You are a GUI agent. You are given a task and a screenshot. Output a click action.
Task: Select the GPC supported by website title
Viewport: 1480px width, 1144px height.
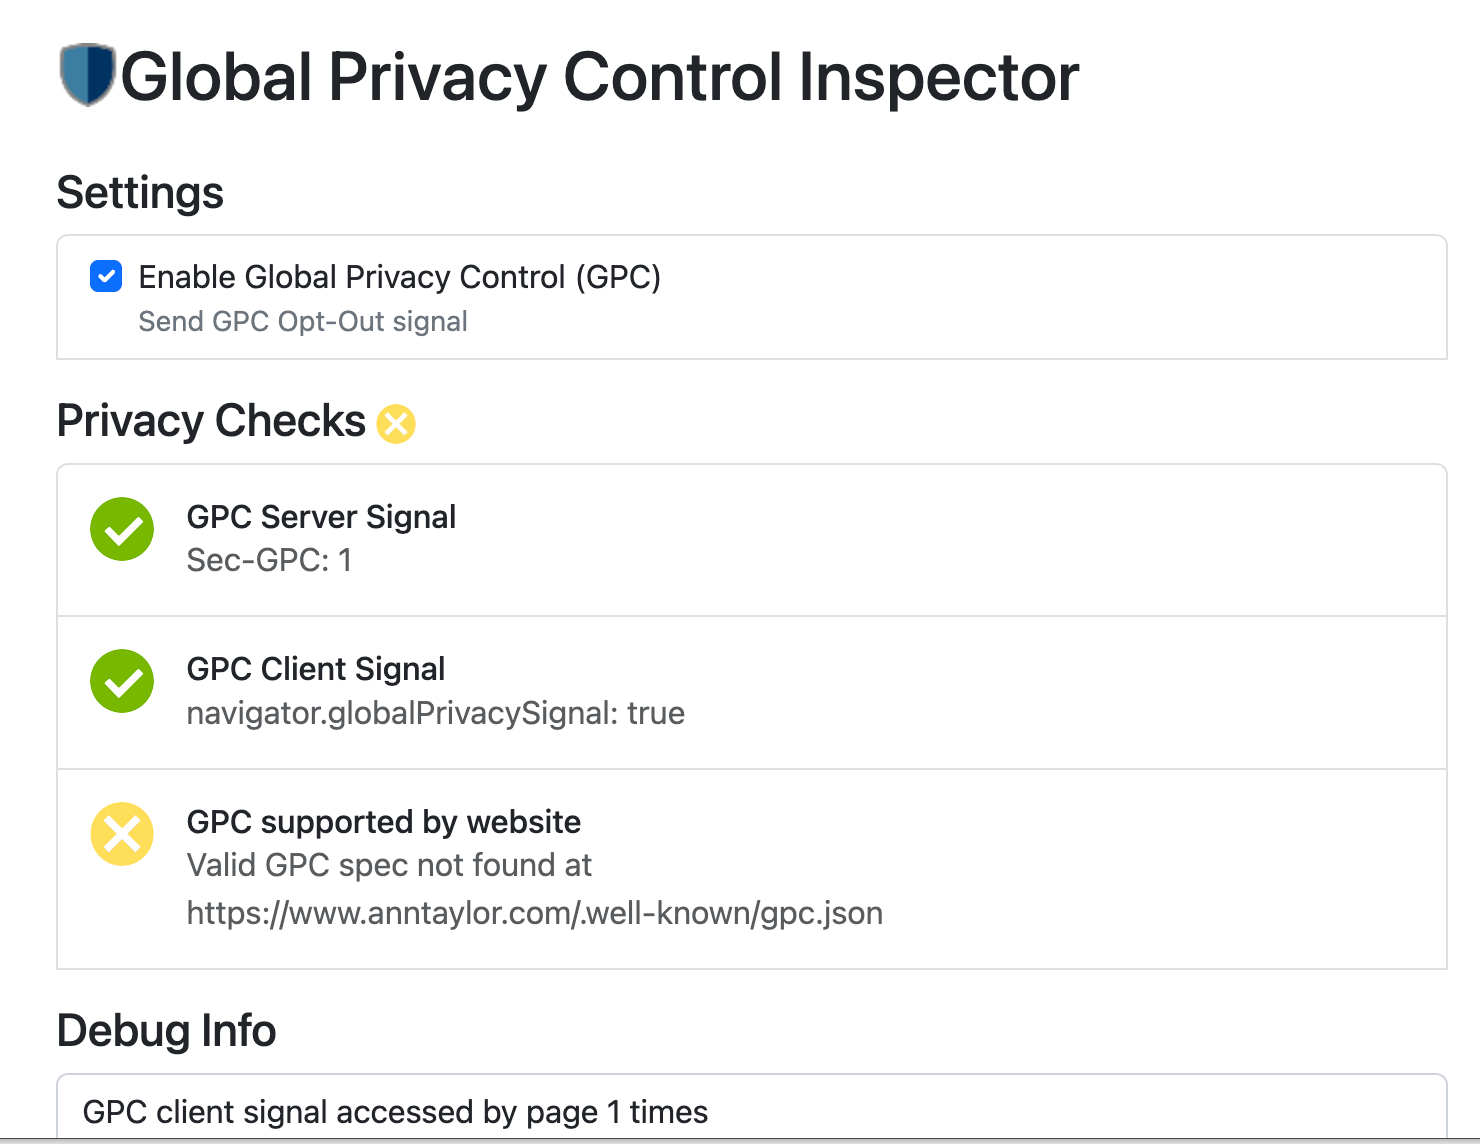383,822
